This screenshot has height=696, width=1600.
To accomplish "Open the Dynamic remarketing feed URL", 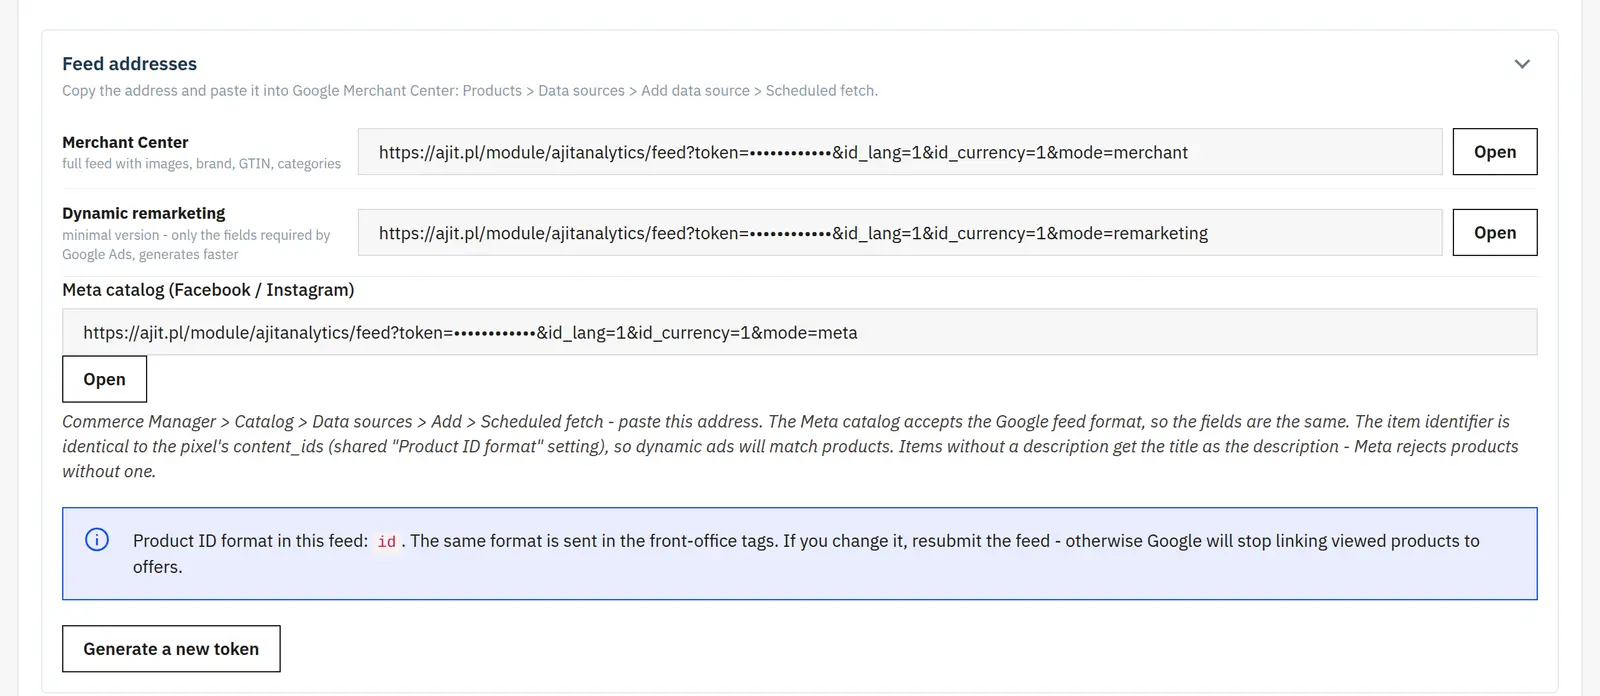I will coord(1495,233).
